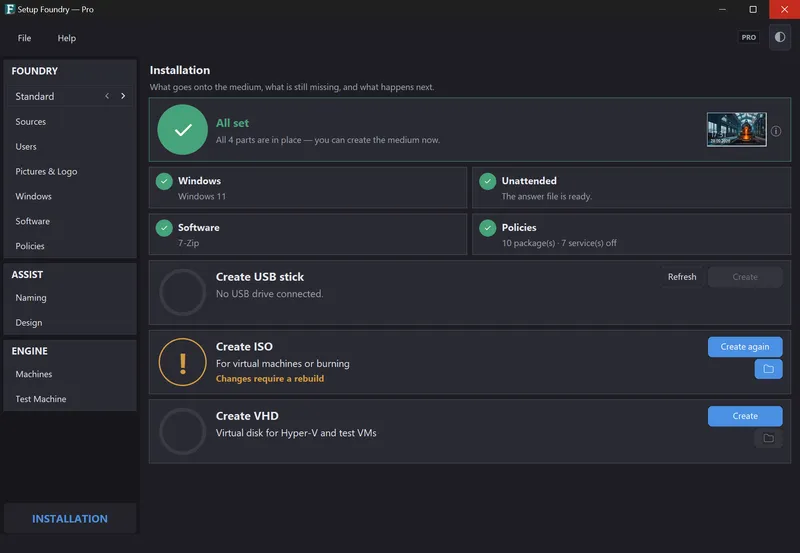
Task: Click Create again for ISO
Action: [x=745, y=347]
